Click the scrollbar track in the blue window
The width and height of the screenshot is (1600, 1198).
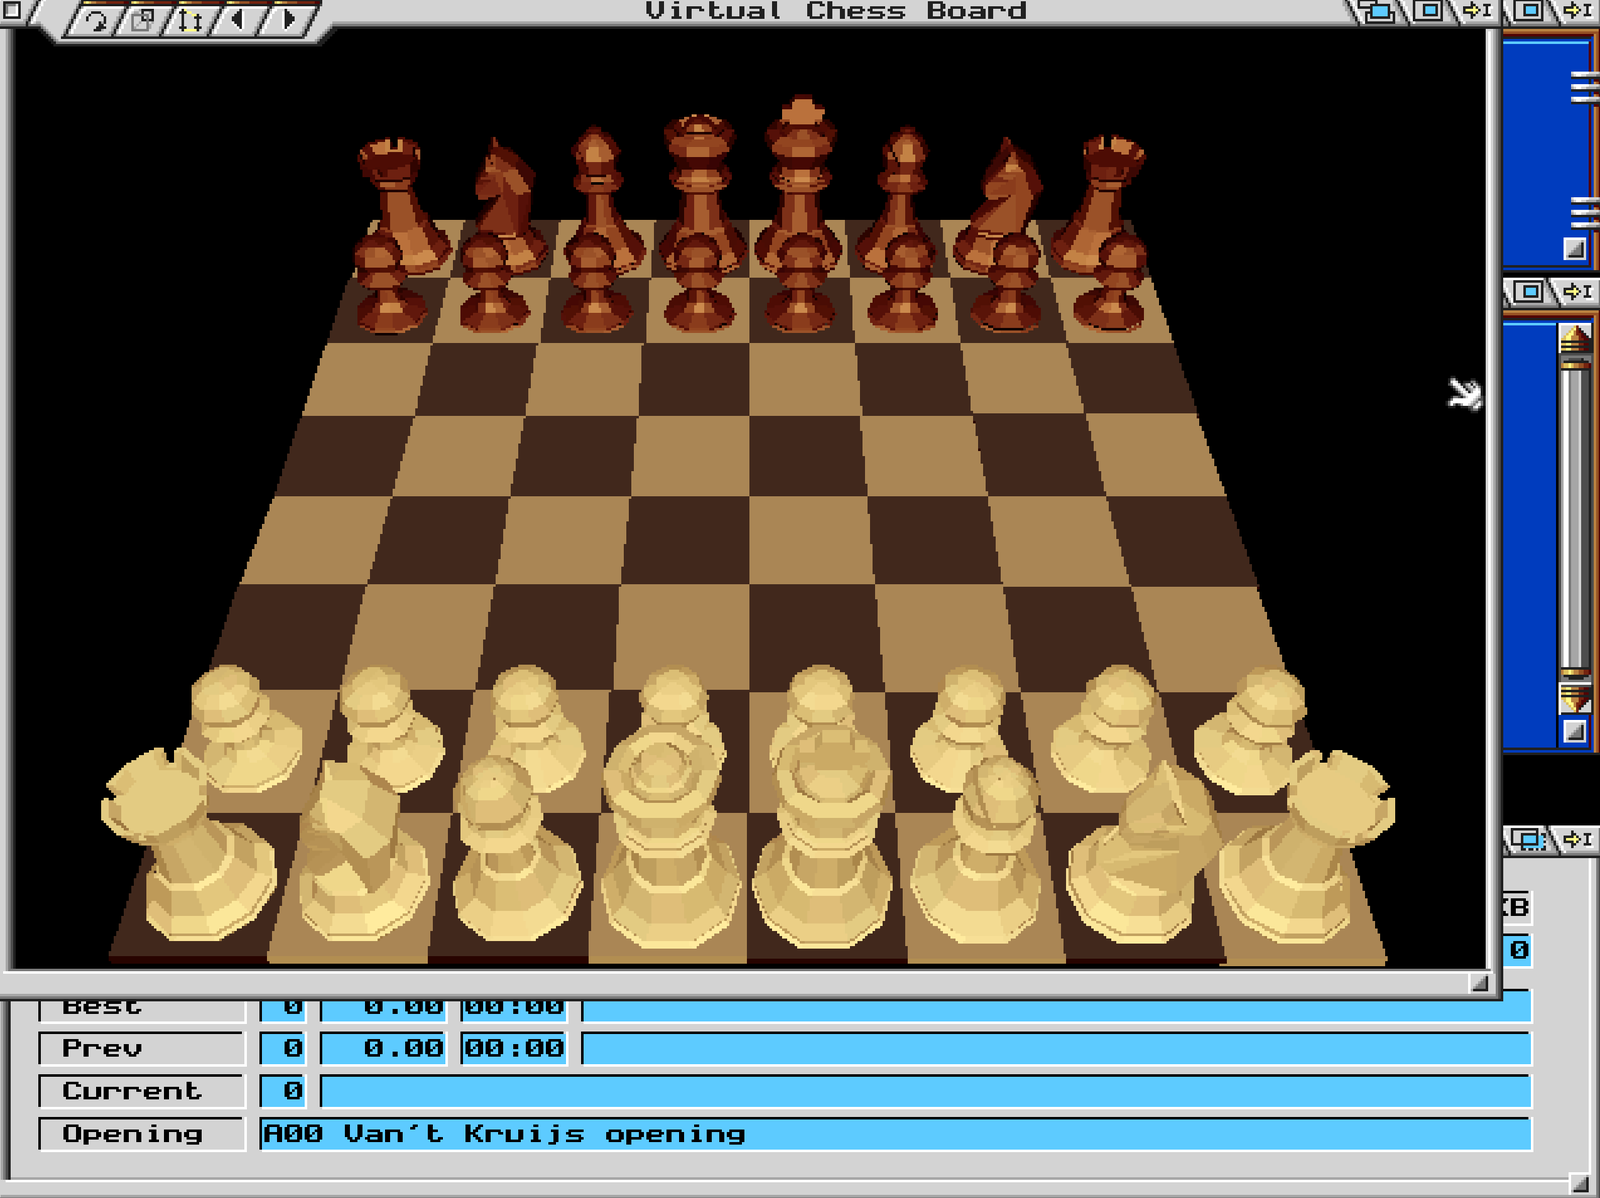(1575, 518)
